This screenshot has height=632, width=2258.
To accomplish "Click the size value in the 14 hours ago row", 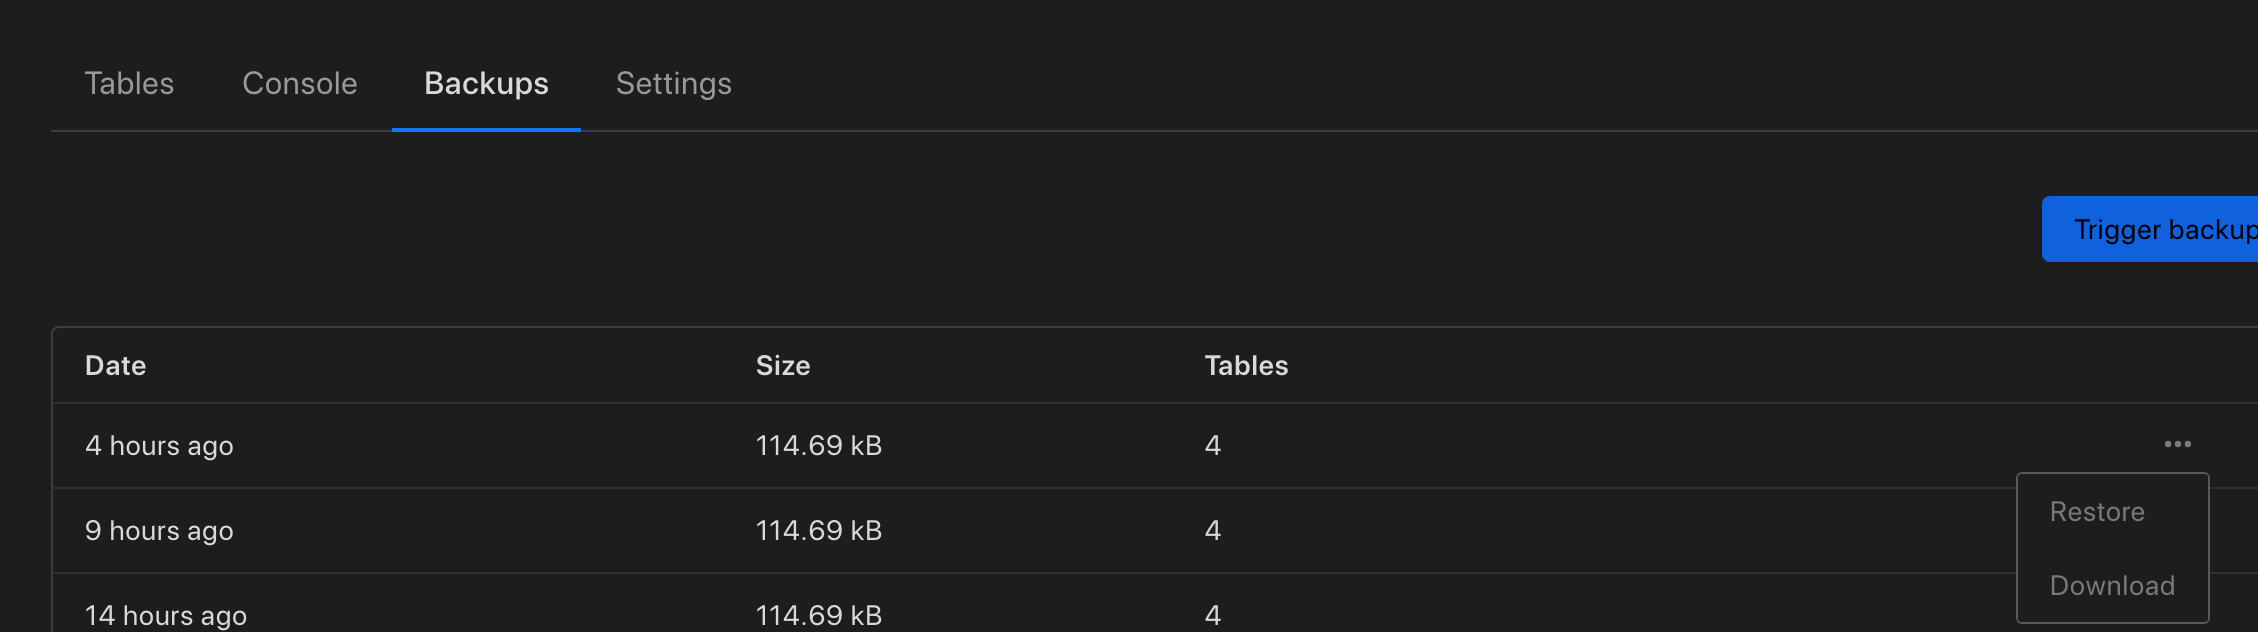I will [818, 615].
